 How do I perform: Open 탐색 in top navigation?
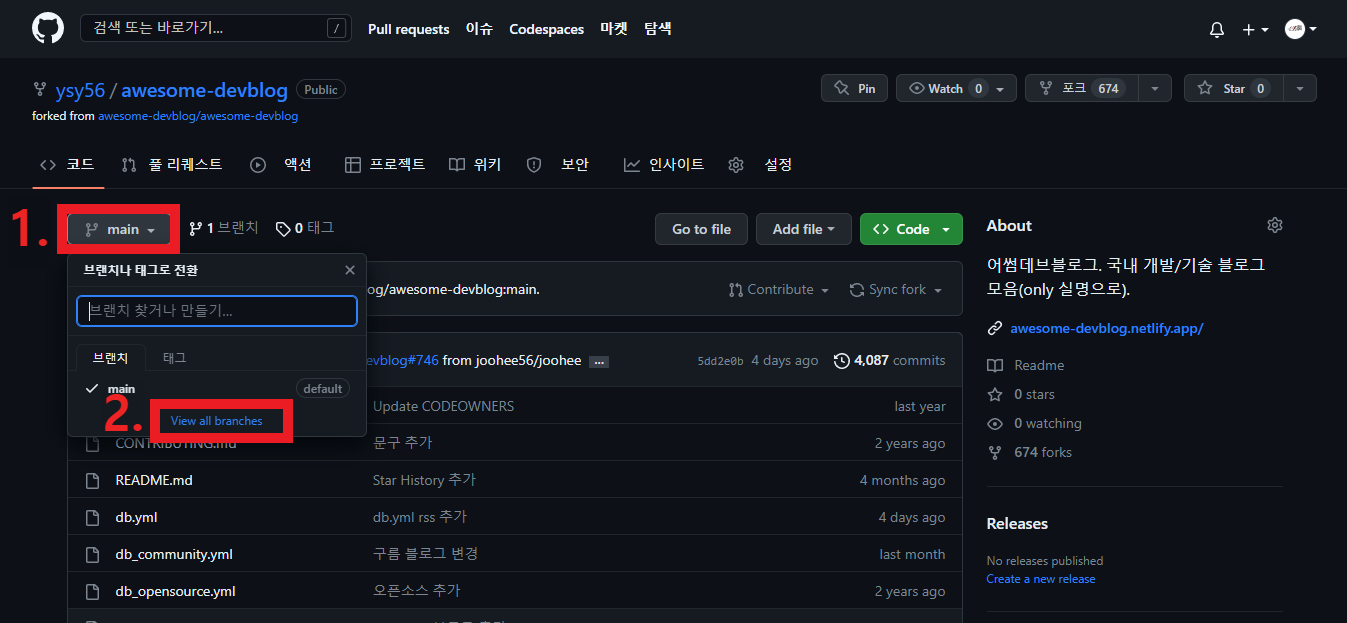pyautogui.click(x=658, y=29)
